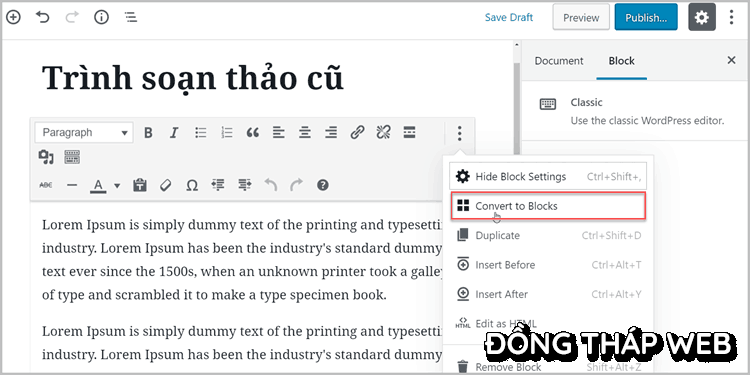Screen dimensions: 750x375
Task: Click the Add block plus icon
Action: pyautogui.click(x=13, y=18)
